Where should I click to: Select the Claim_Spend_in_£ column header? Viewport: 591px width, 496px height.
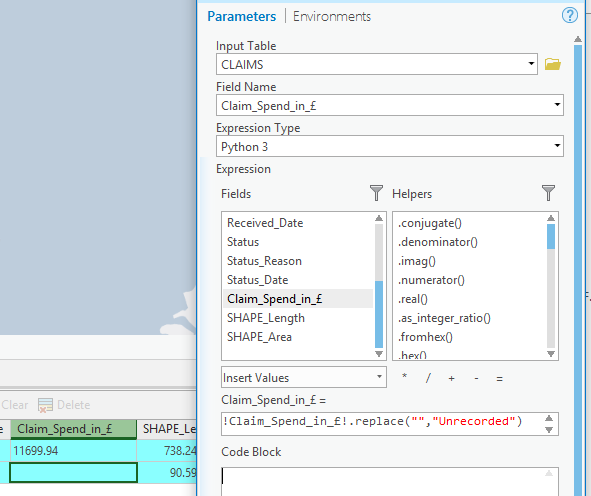[73, 429]
